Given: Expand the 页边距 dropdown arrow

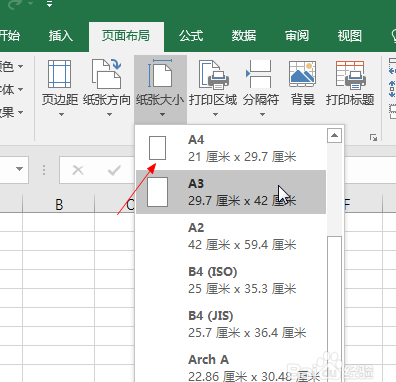Looking at the screenshot, I should (61, 114).
